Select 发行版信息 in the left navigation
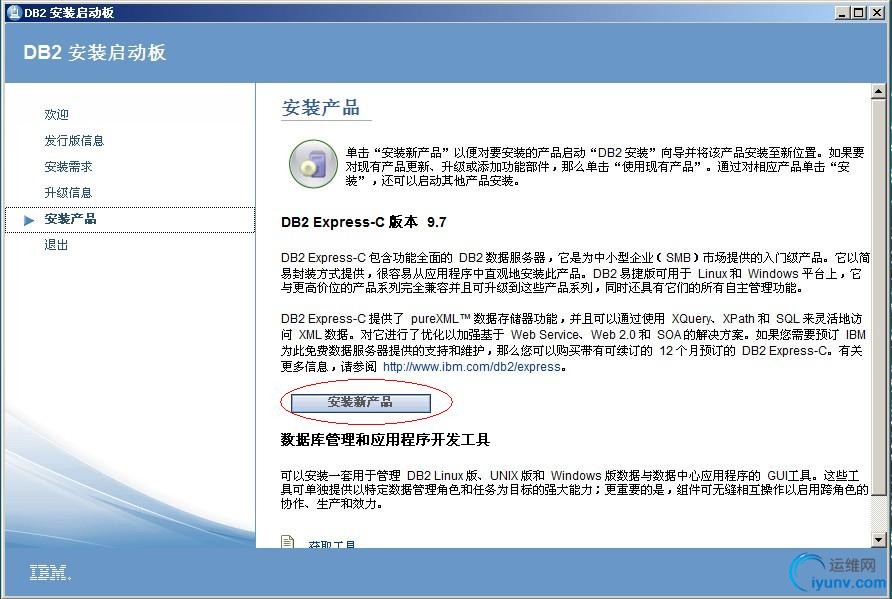This screenshot has width=892, height=599. pos(74,141)
